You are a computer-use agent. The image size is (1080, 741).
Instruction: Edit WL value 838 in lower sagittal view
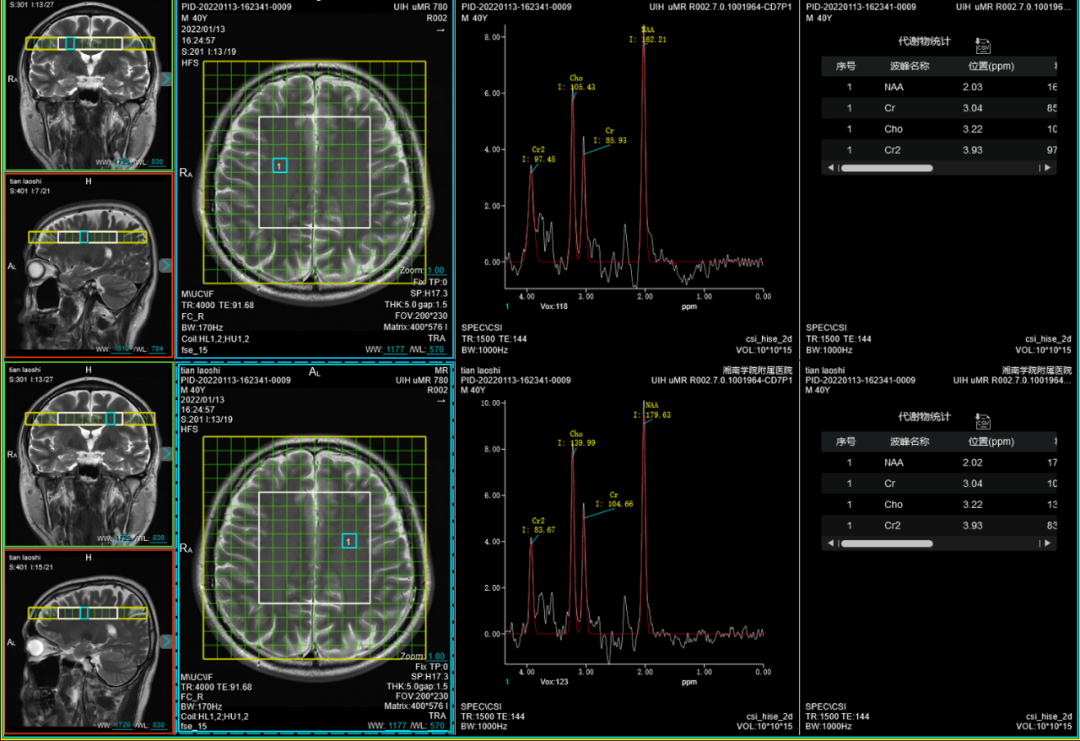click(158, 725)
